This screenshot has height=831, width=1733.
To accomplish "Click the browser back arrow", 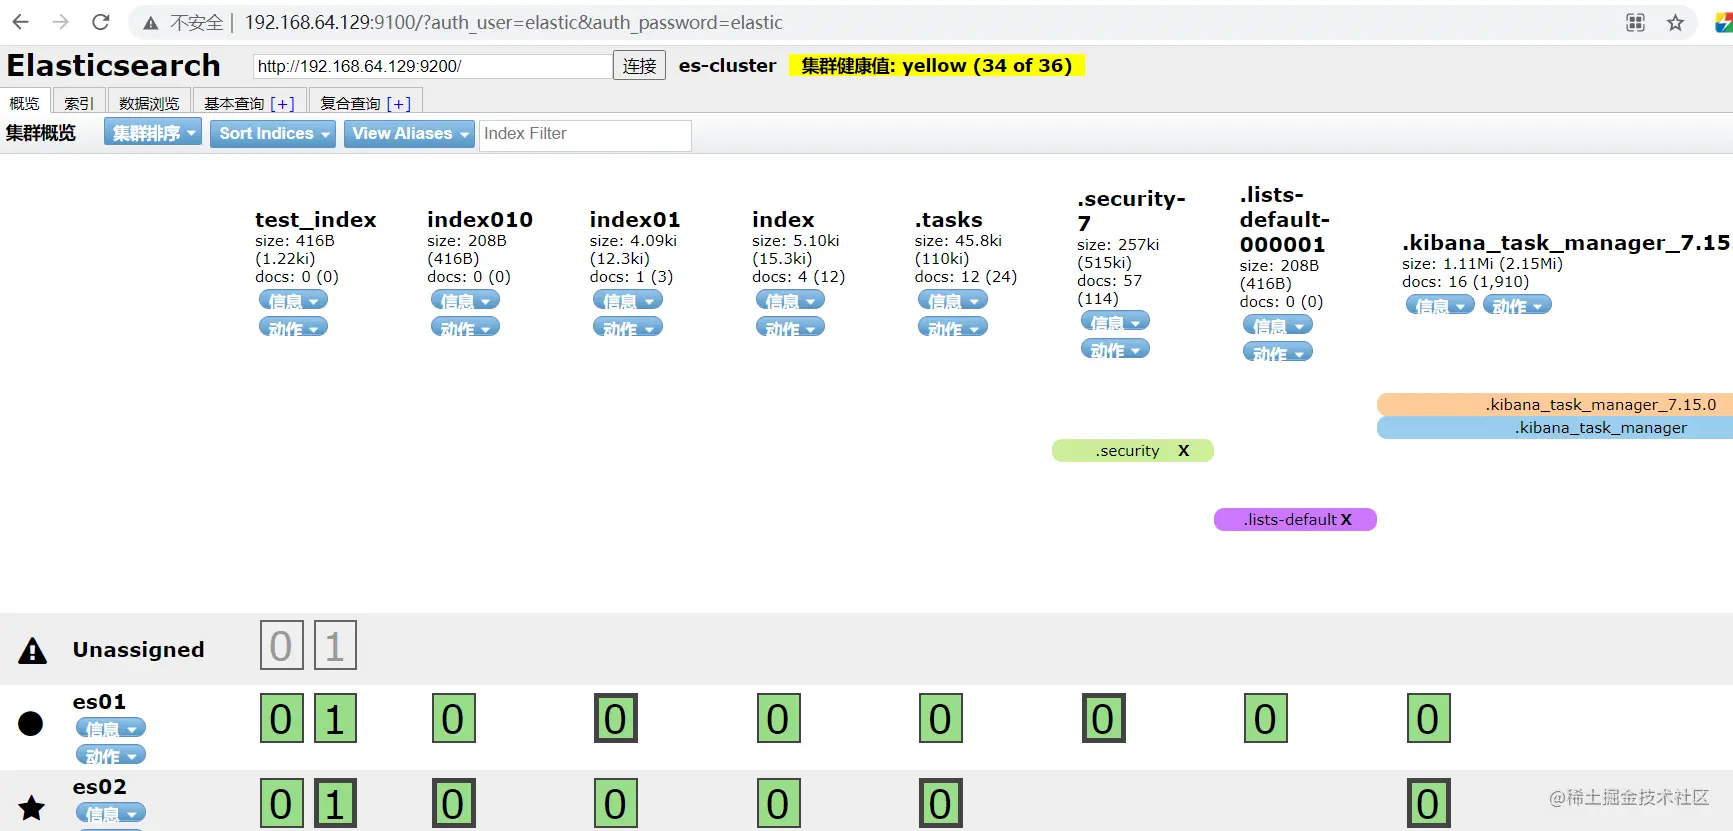I will click(20, 22).
